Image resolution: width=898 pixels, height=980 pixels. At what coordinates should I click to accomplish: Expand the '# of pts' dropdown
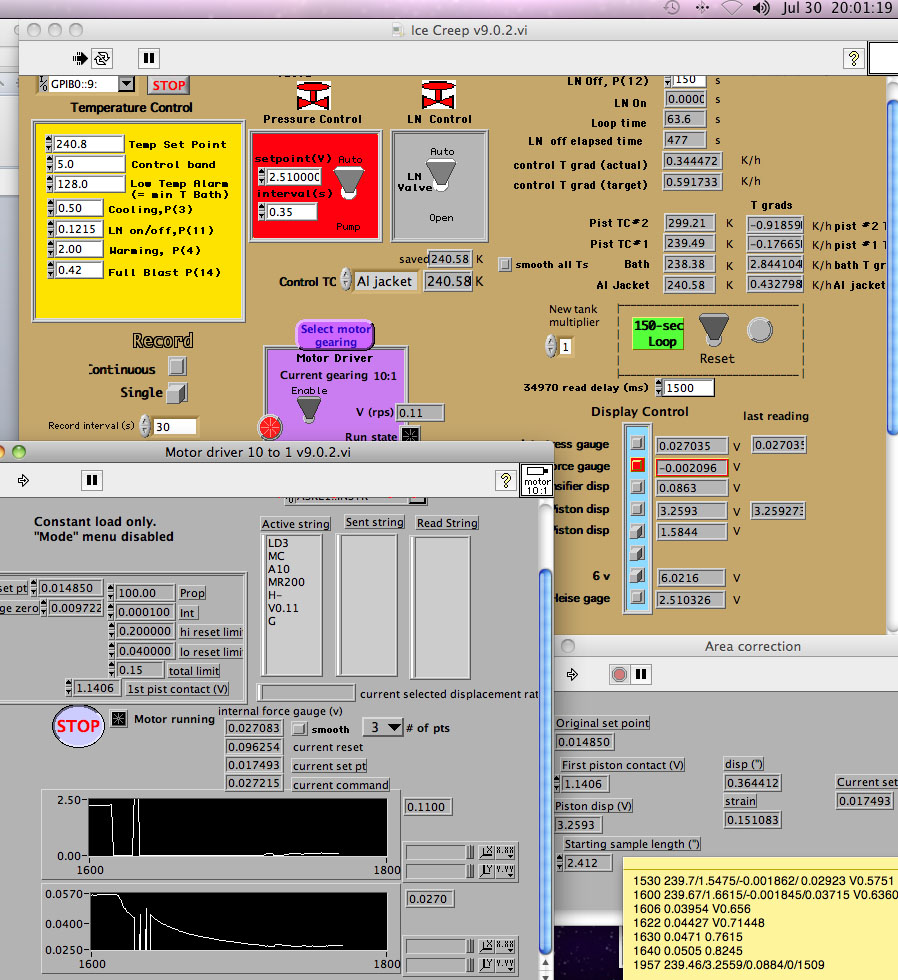click(x=383, y=727)
